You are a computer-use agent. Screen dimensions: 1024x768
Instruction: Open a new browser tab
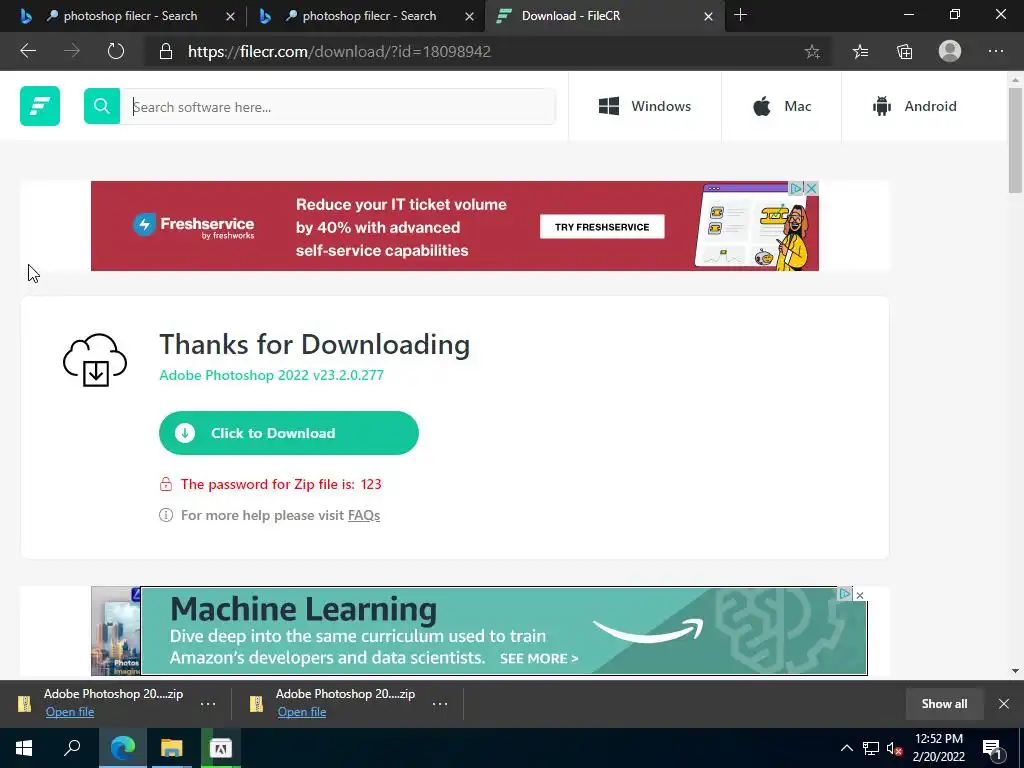coord(740,15)
